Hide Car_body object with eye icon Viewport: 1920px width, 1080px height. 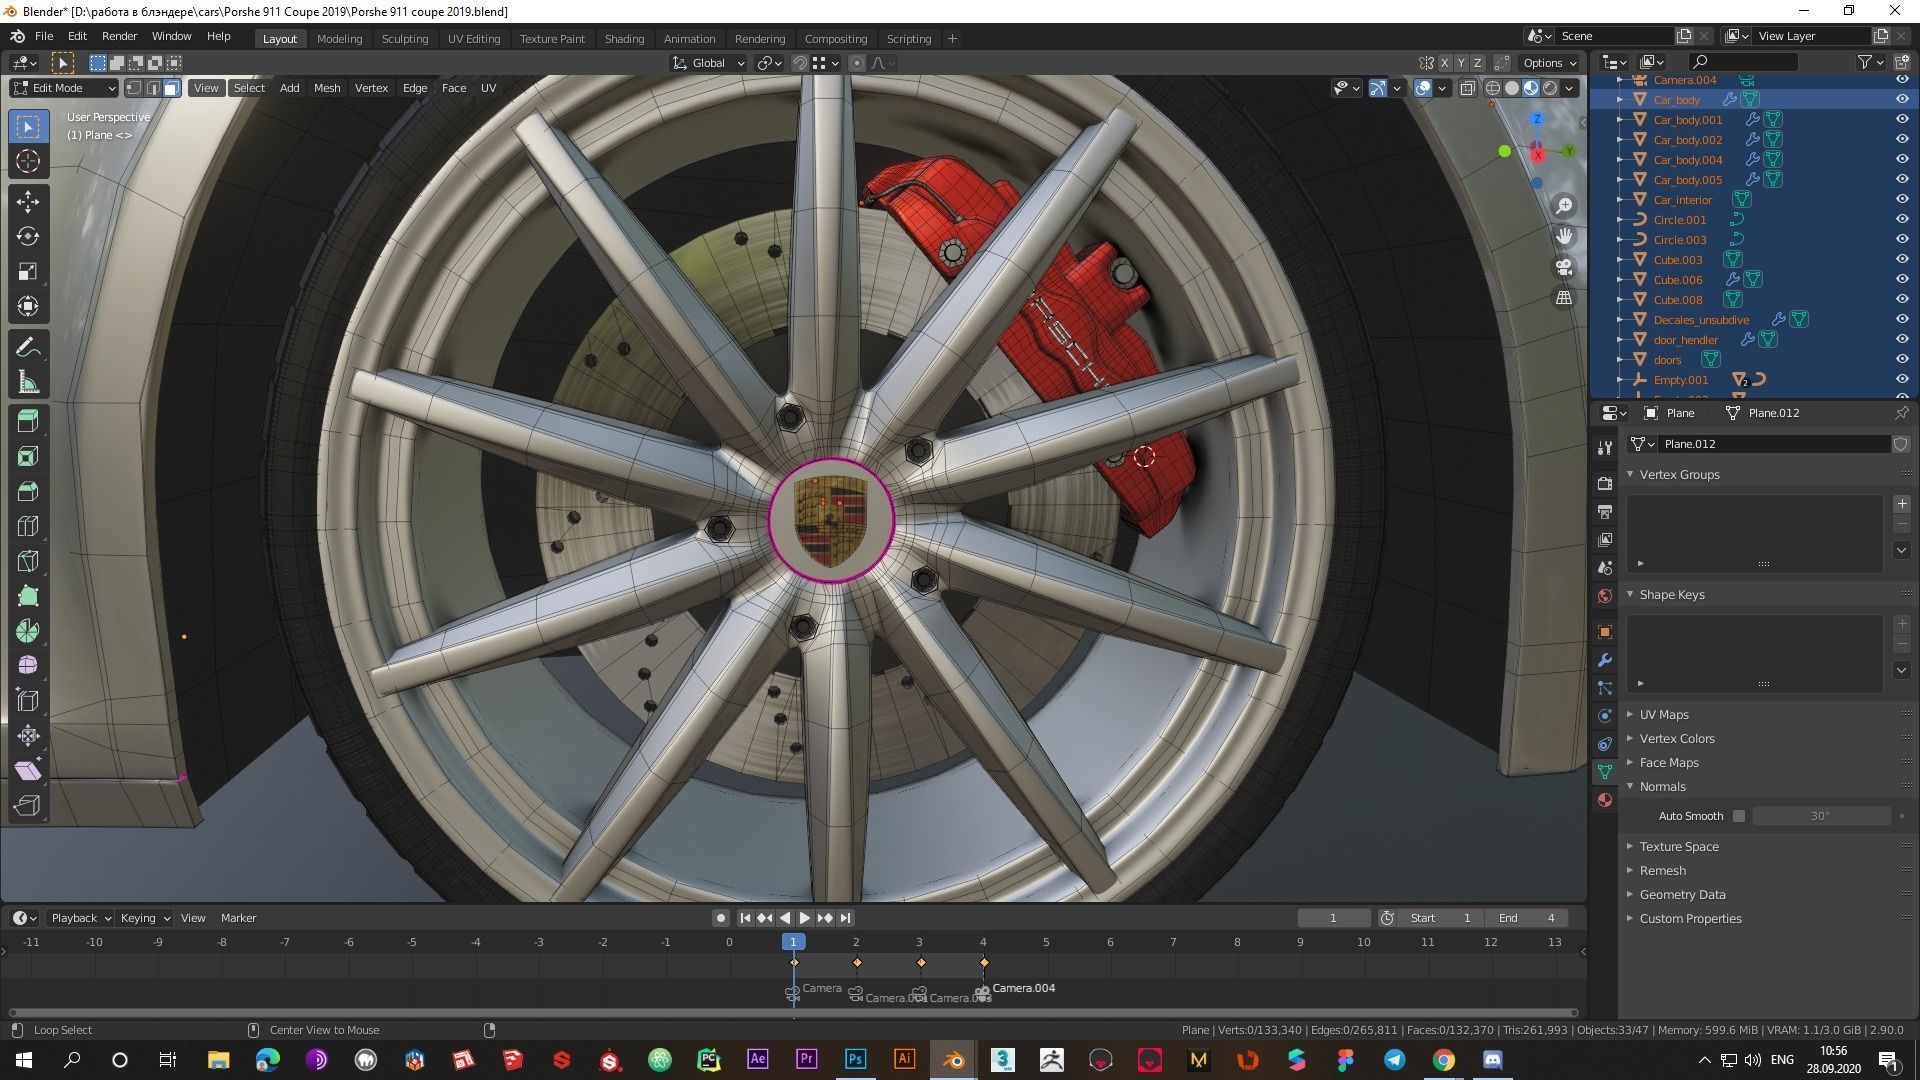[1902, 99]
